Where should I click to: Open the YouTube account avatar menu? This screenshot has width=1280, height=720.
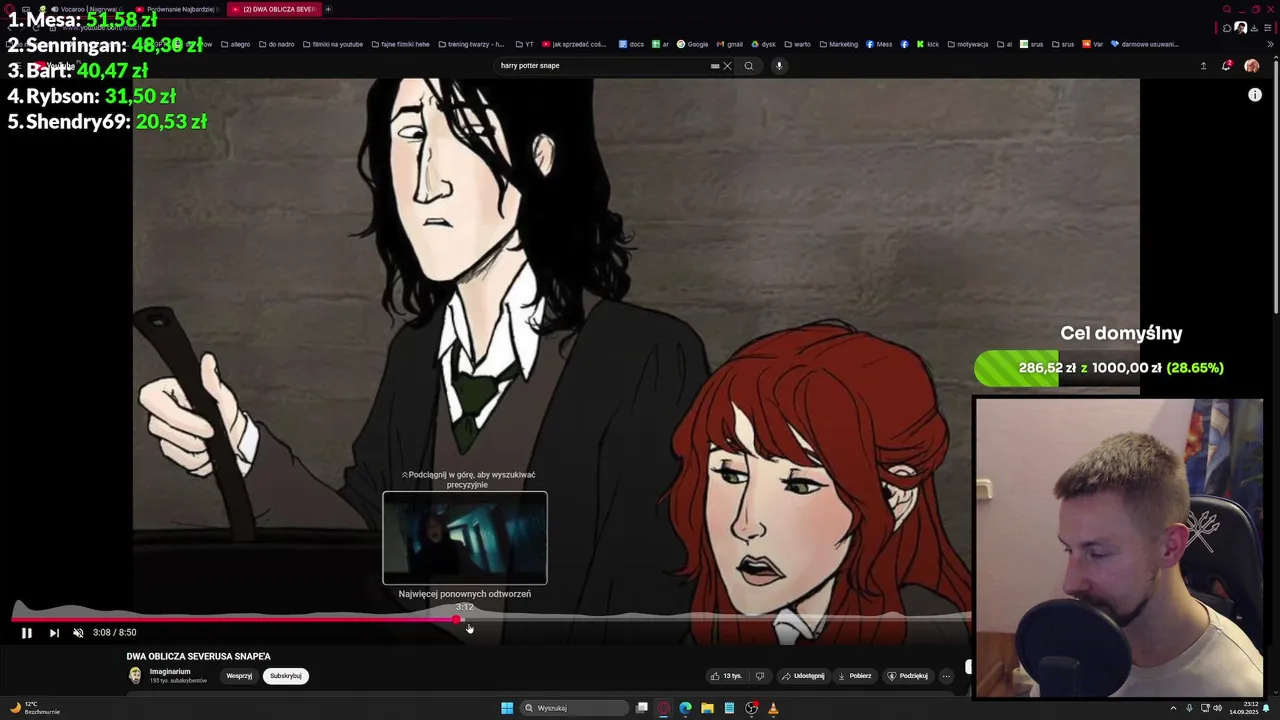point(1251,66)
